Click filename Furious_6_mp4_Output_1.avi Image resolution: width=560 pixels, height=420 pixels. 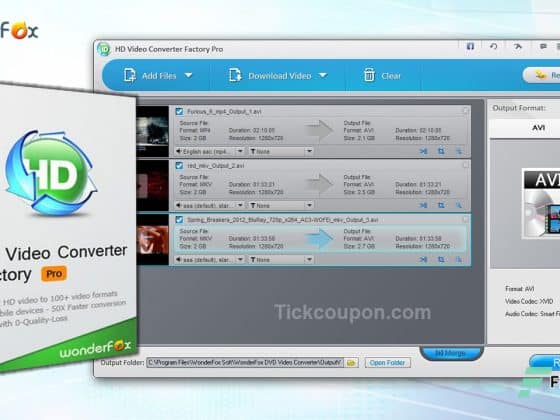[224, 112]
